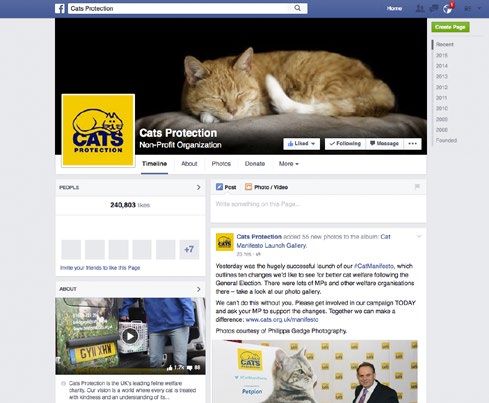Open the notifications globe icon

click(448, 9)
